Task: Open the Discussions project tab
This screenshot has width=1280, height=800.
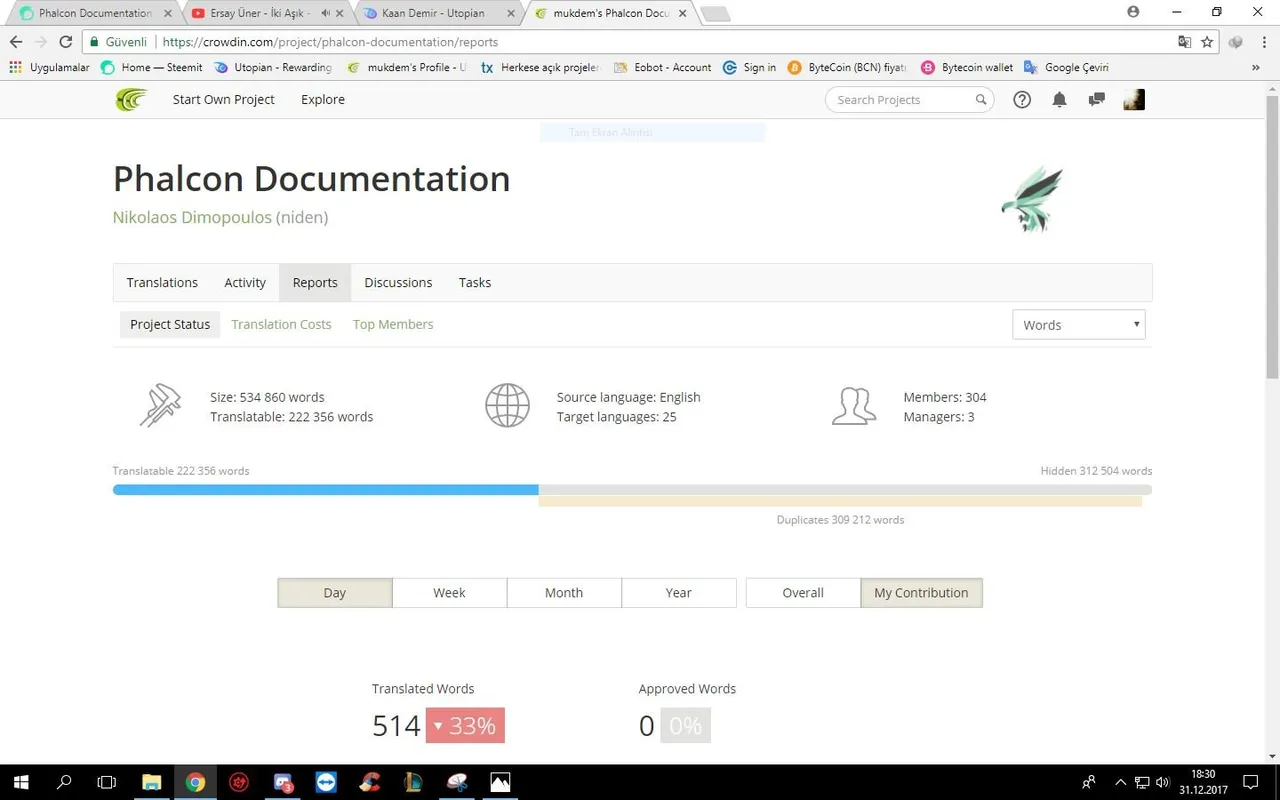Action: 398,283
